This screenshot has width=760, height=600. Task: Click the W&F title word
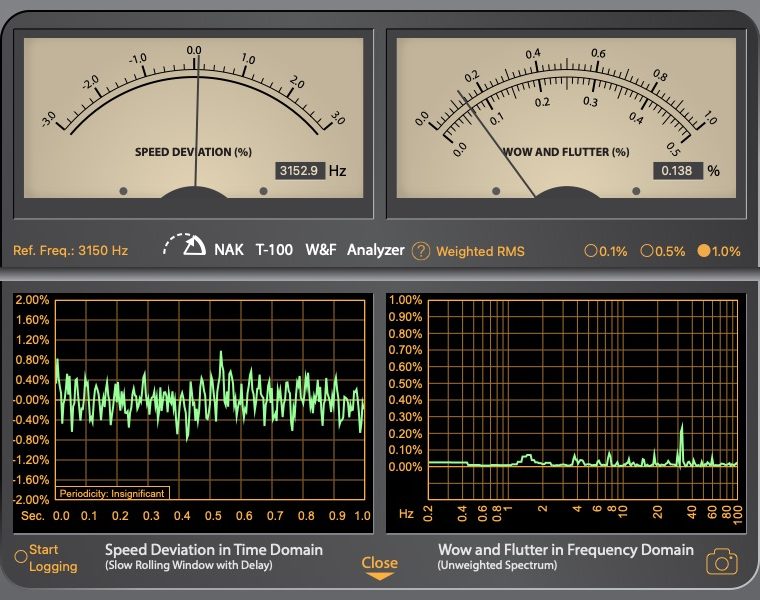(x=320, y=250)
